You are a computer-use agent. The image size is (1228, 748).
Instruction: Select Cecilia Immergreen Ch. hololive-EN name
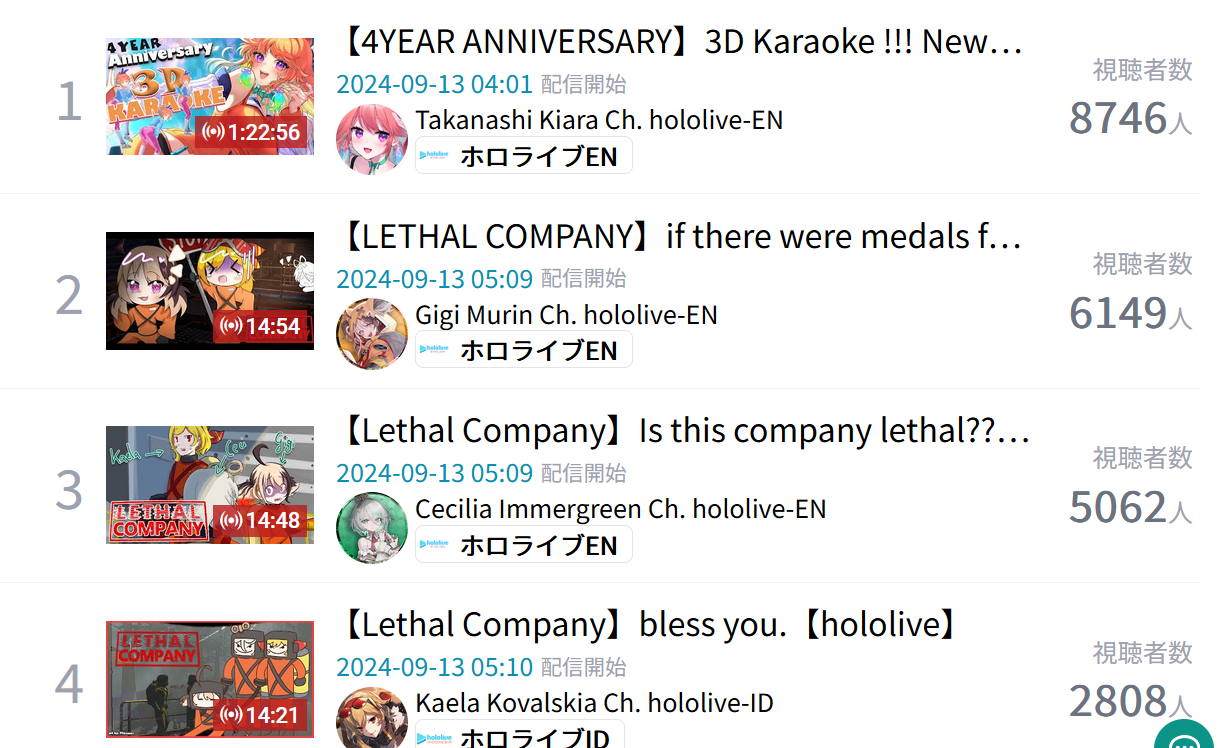[621, 508]
